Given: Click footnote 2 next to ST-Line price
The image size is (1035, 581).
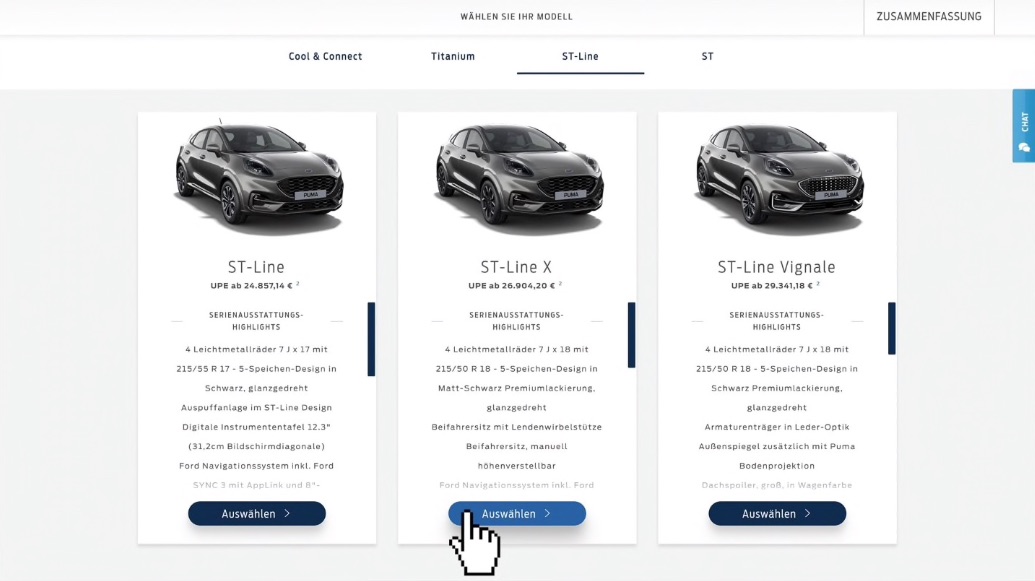Looking at the screenshot, I should click(298, 284).
